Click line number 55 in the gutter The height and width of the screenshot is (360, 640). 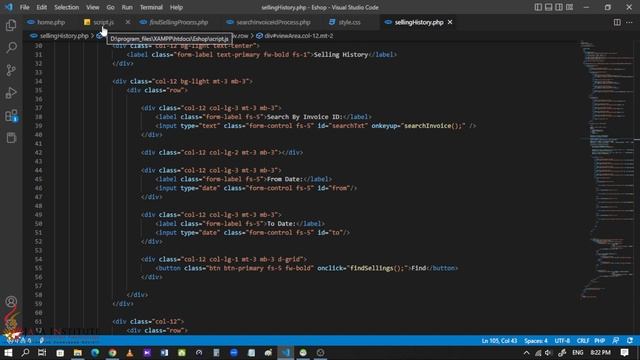[38, 268]
